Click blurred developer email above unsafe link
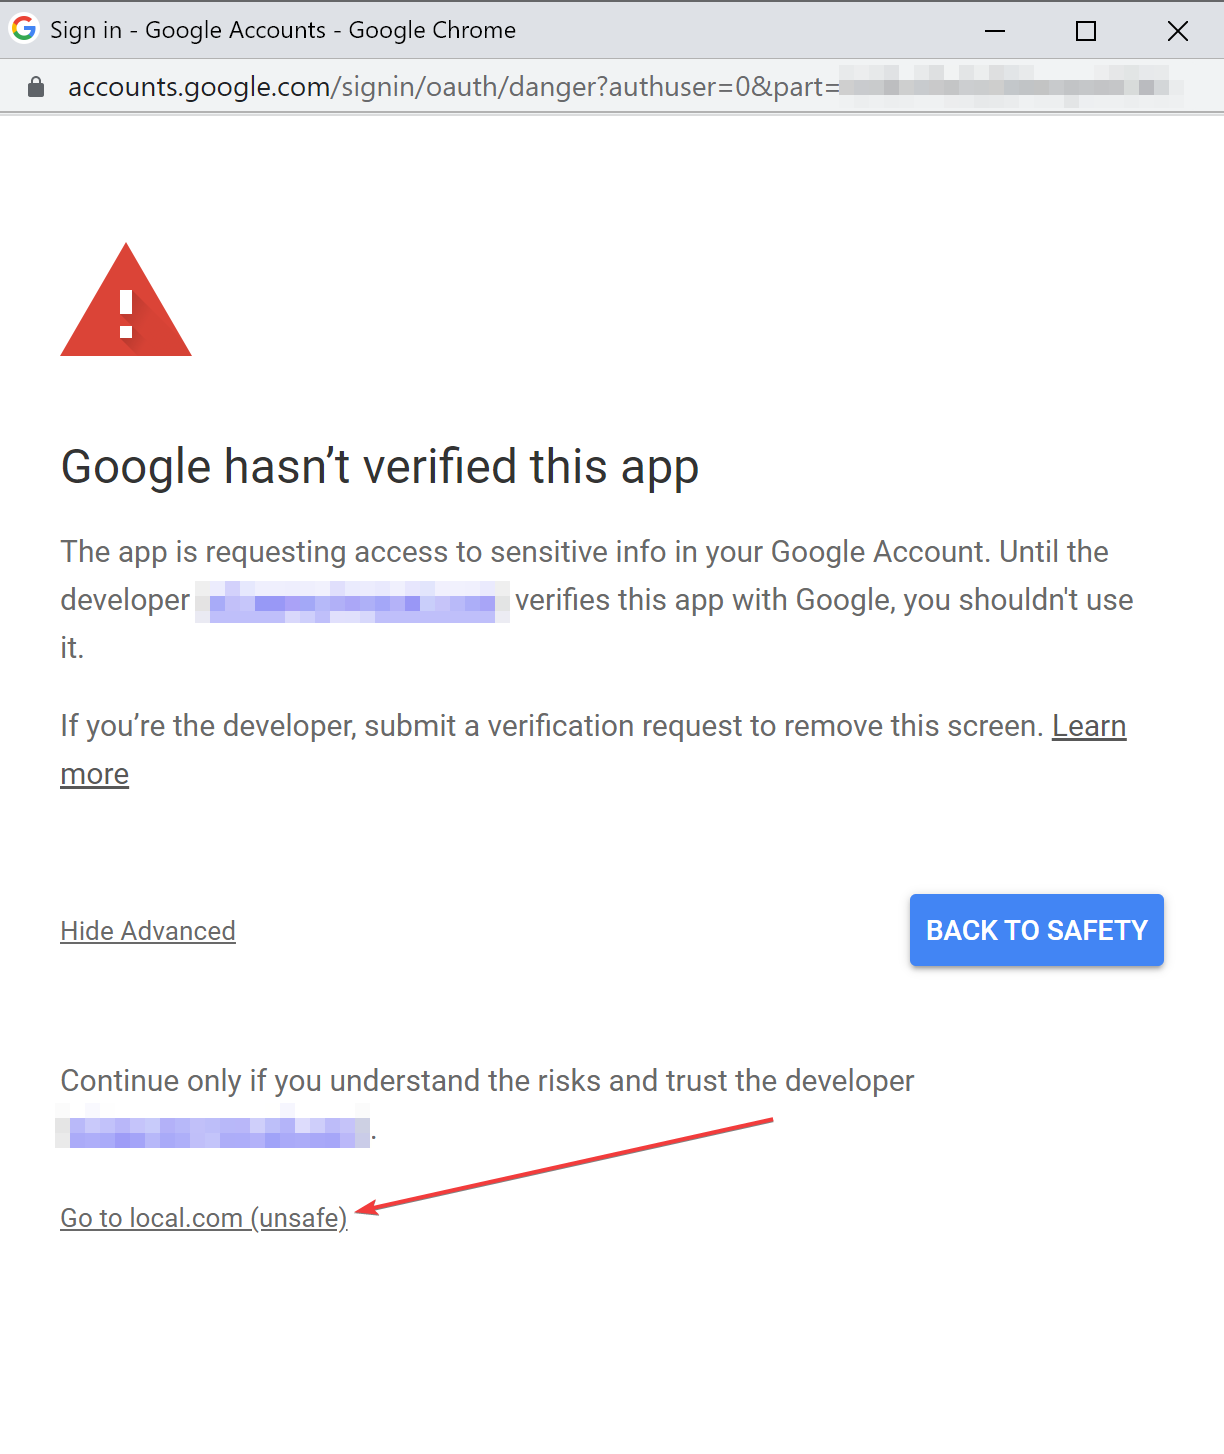The height and width of the screenshot is (1454, 1224). (x=213, y=1127)
